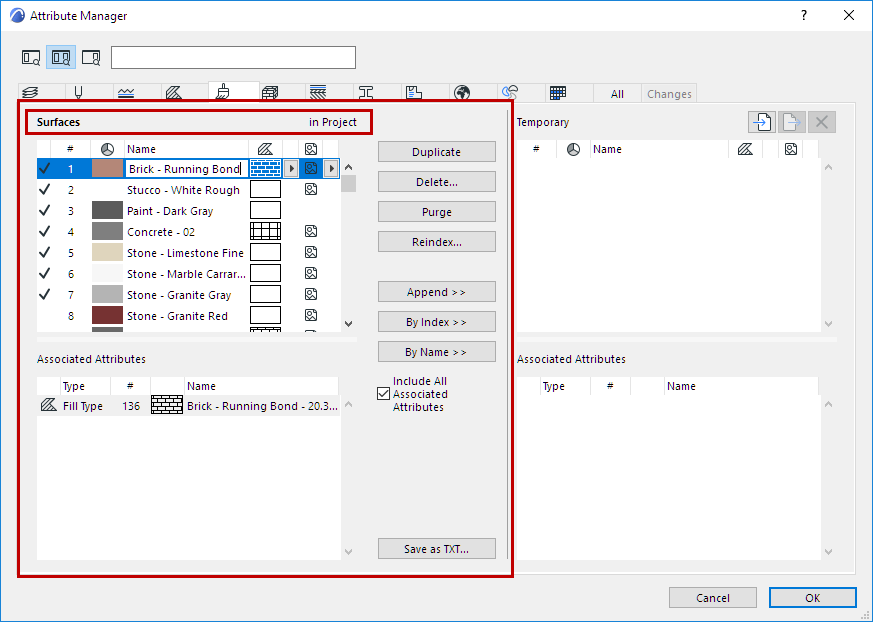873x622 pixels.
Task: Click the Purge button
Action: pyautogui.click(x=436, y=212)
